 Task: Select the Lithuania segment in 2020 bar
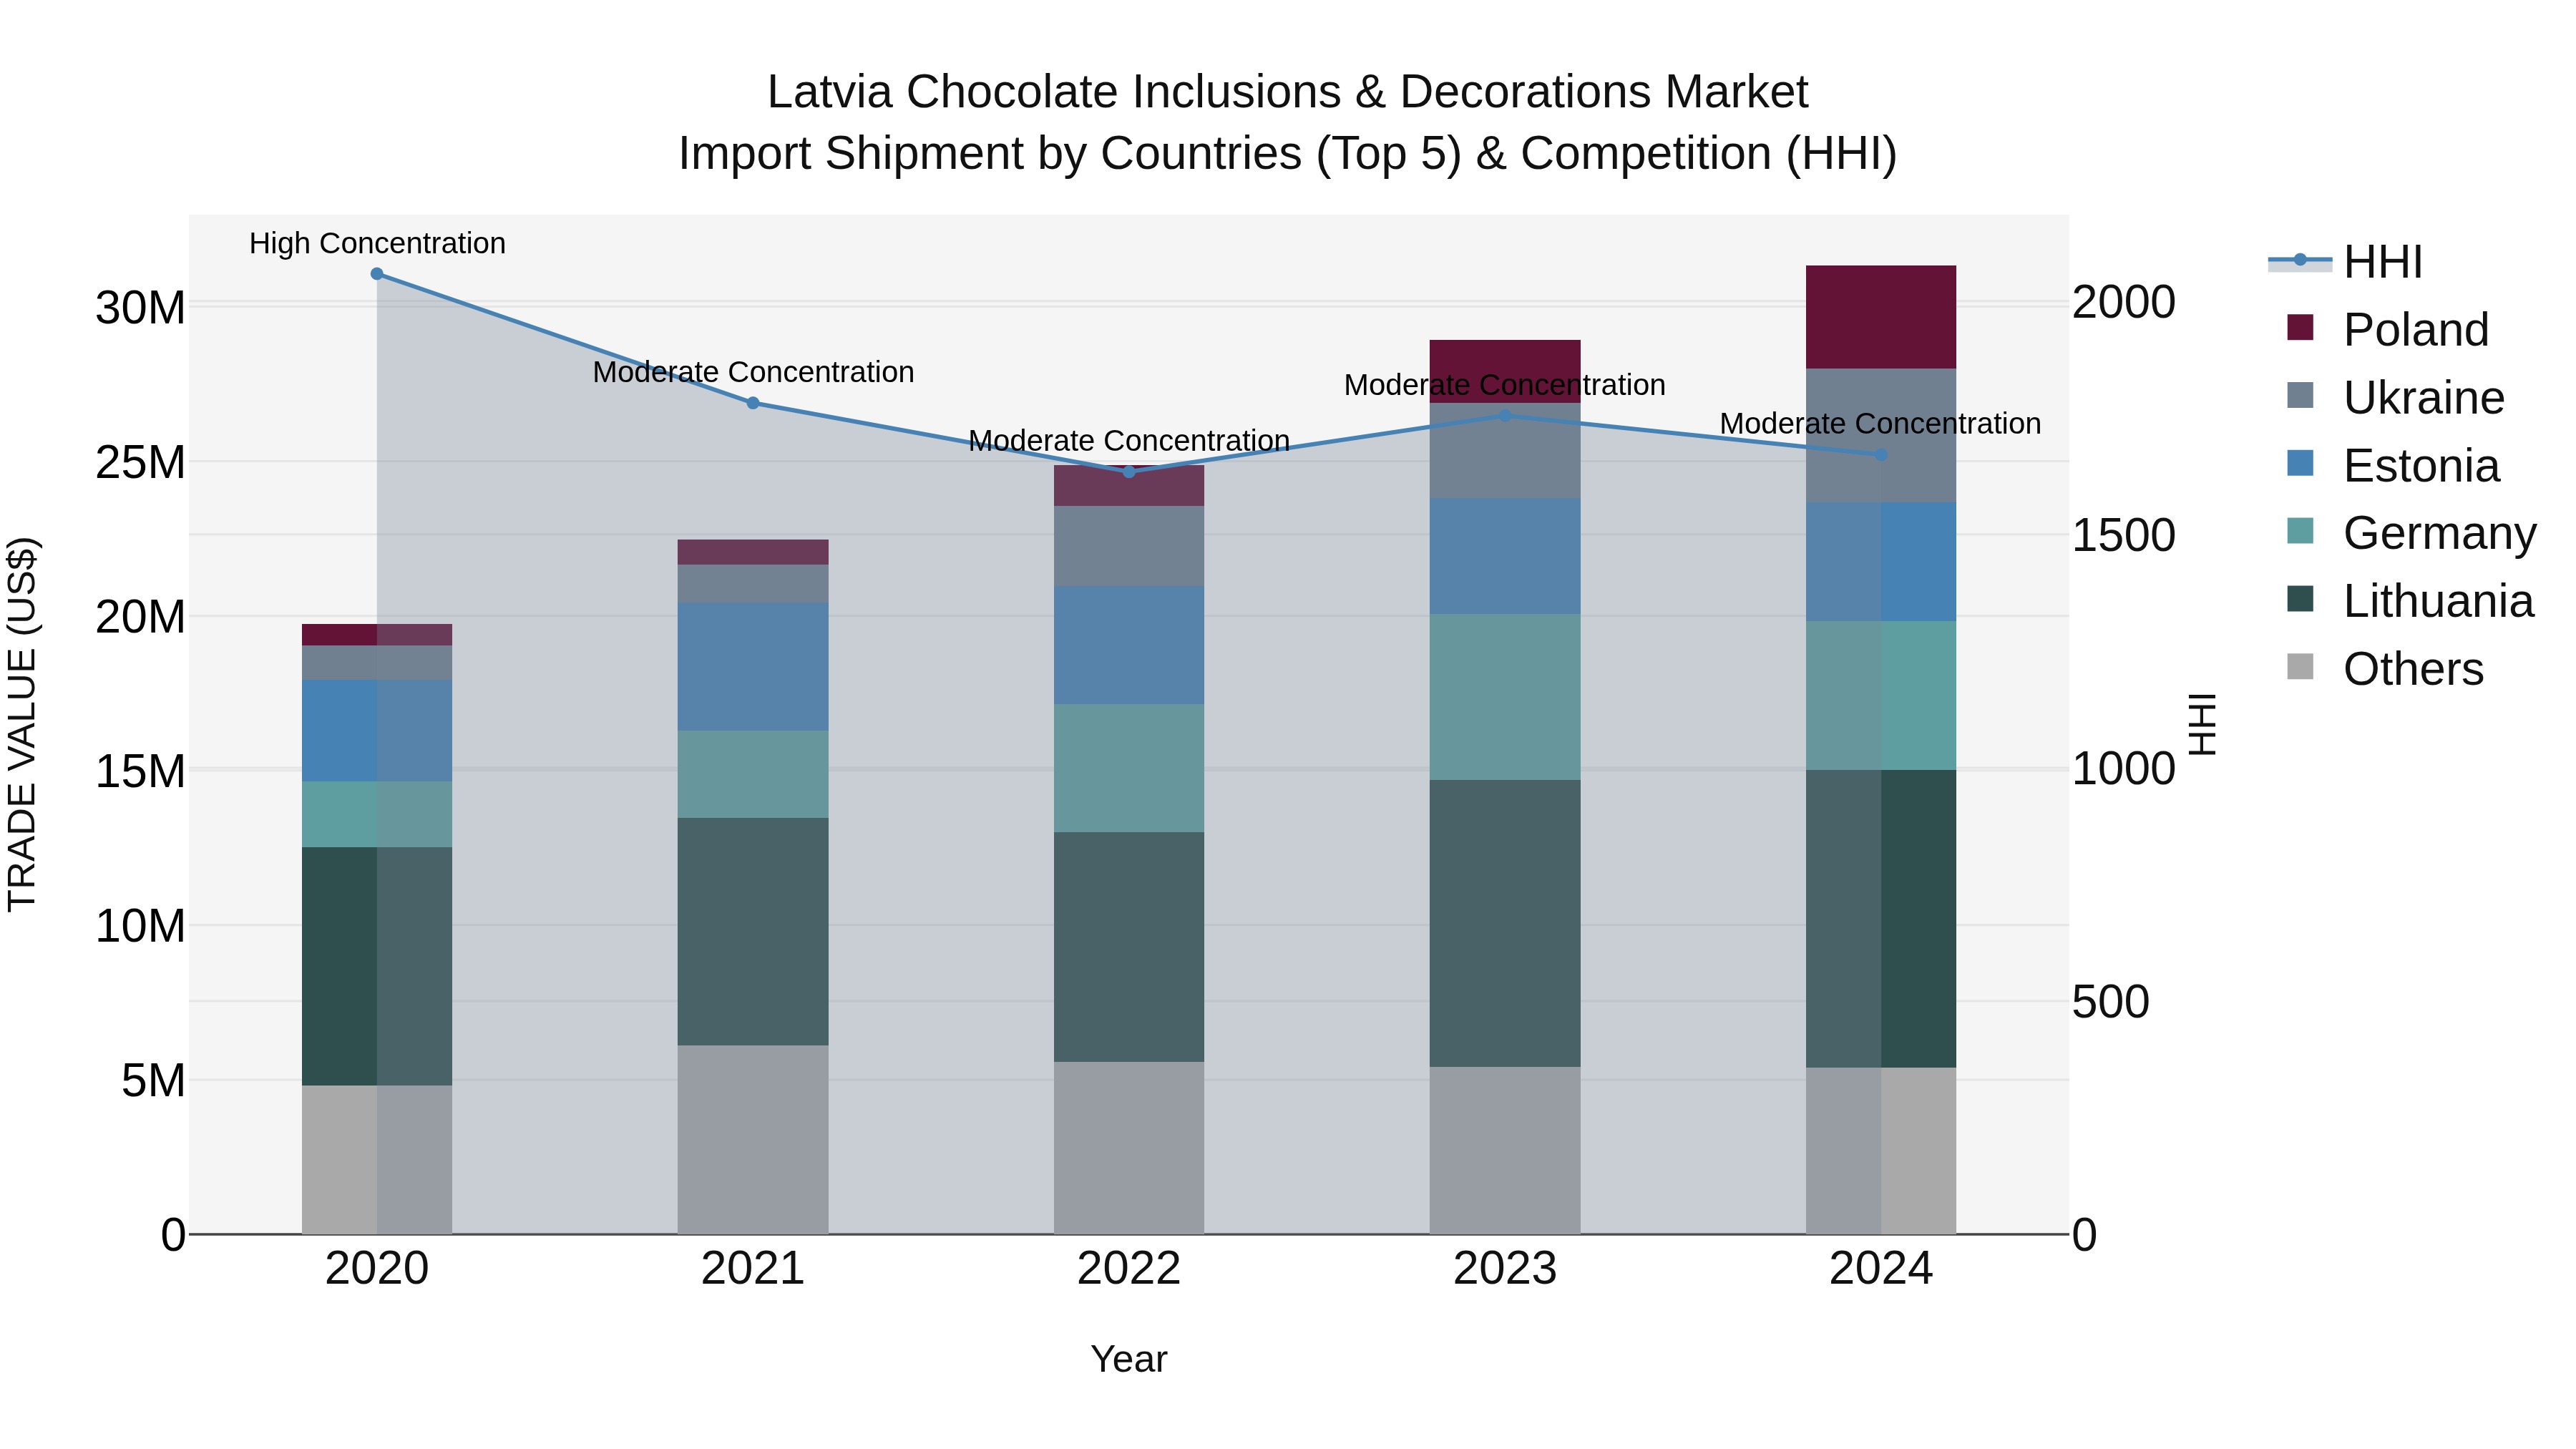click(x=377, y=966)
